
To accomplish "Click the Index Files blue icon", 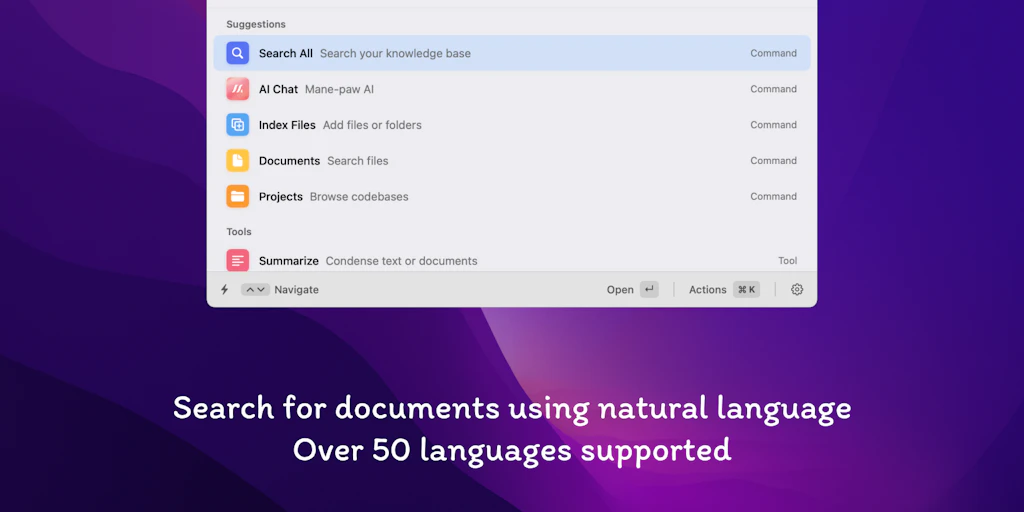I will tap(238, 125).
